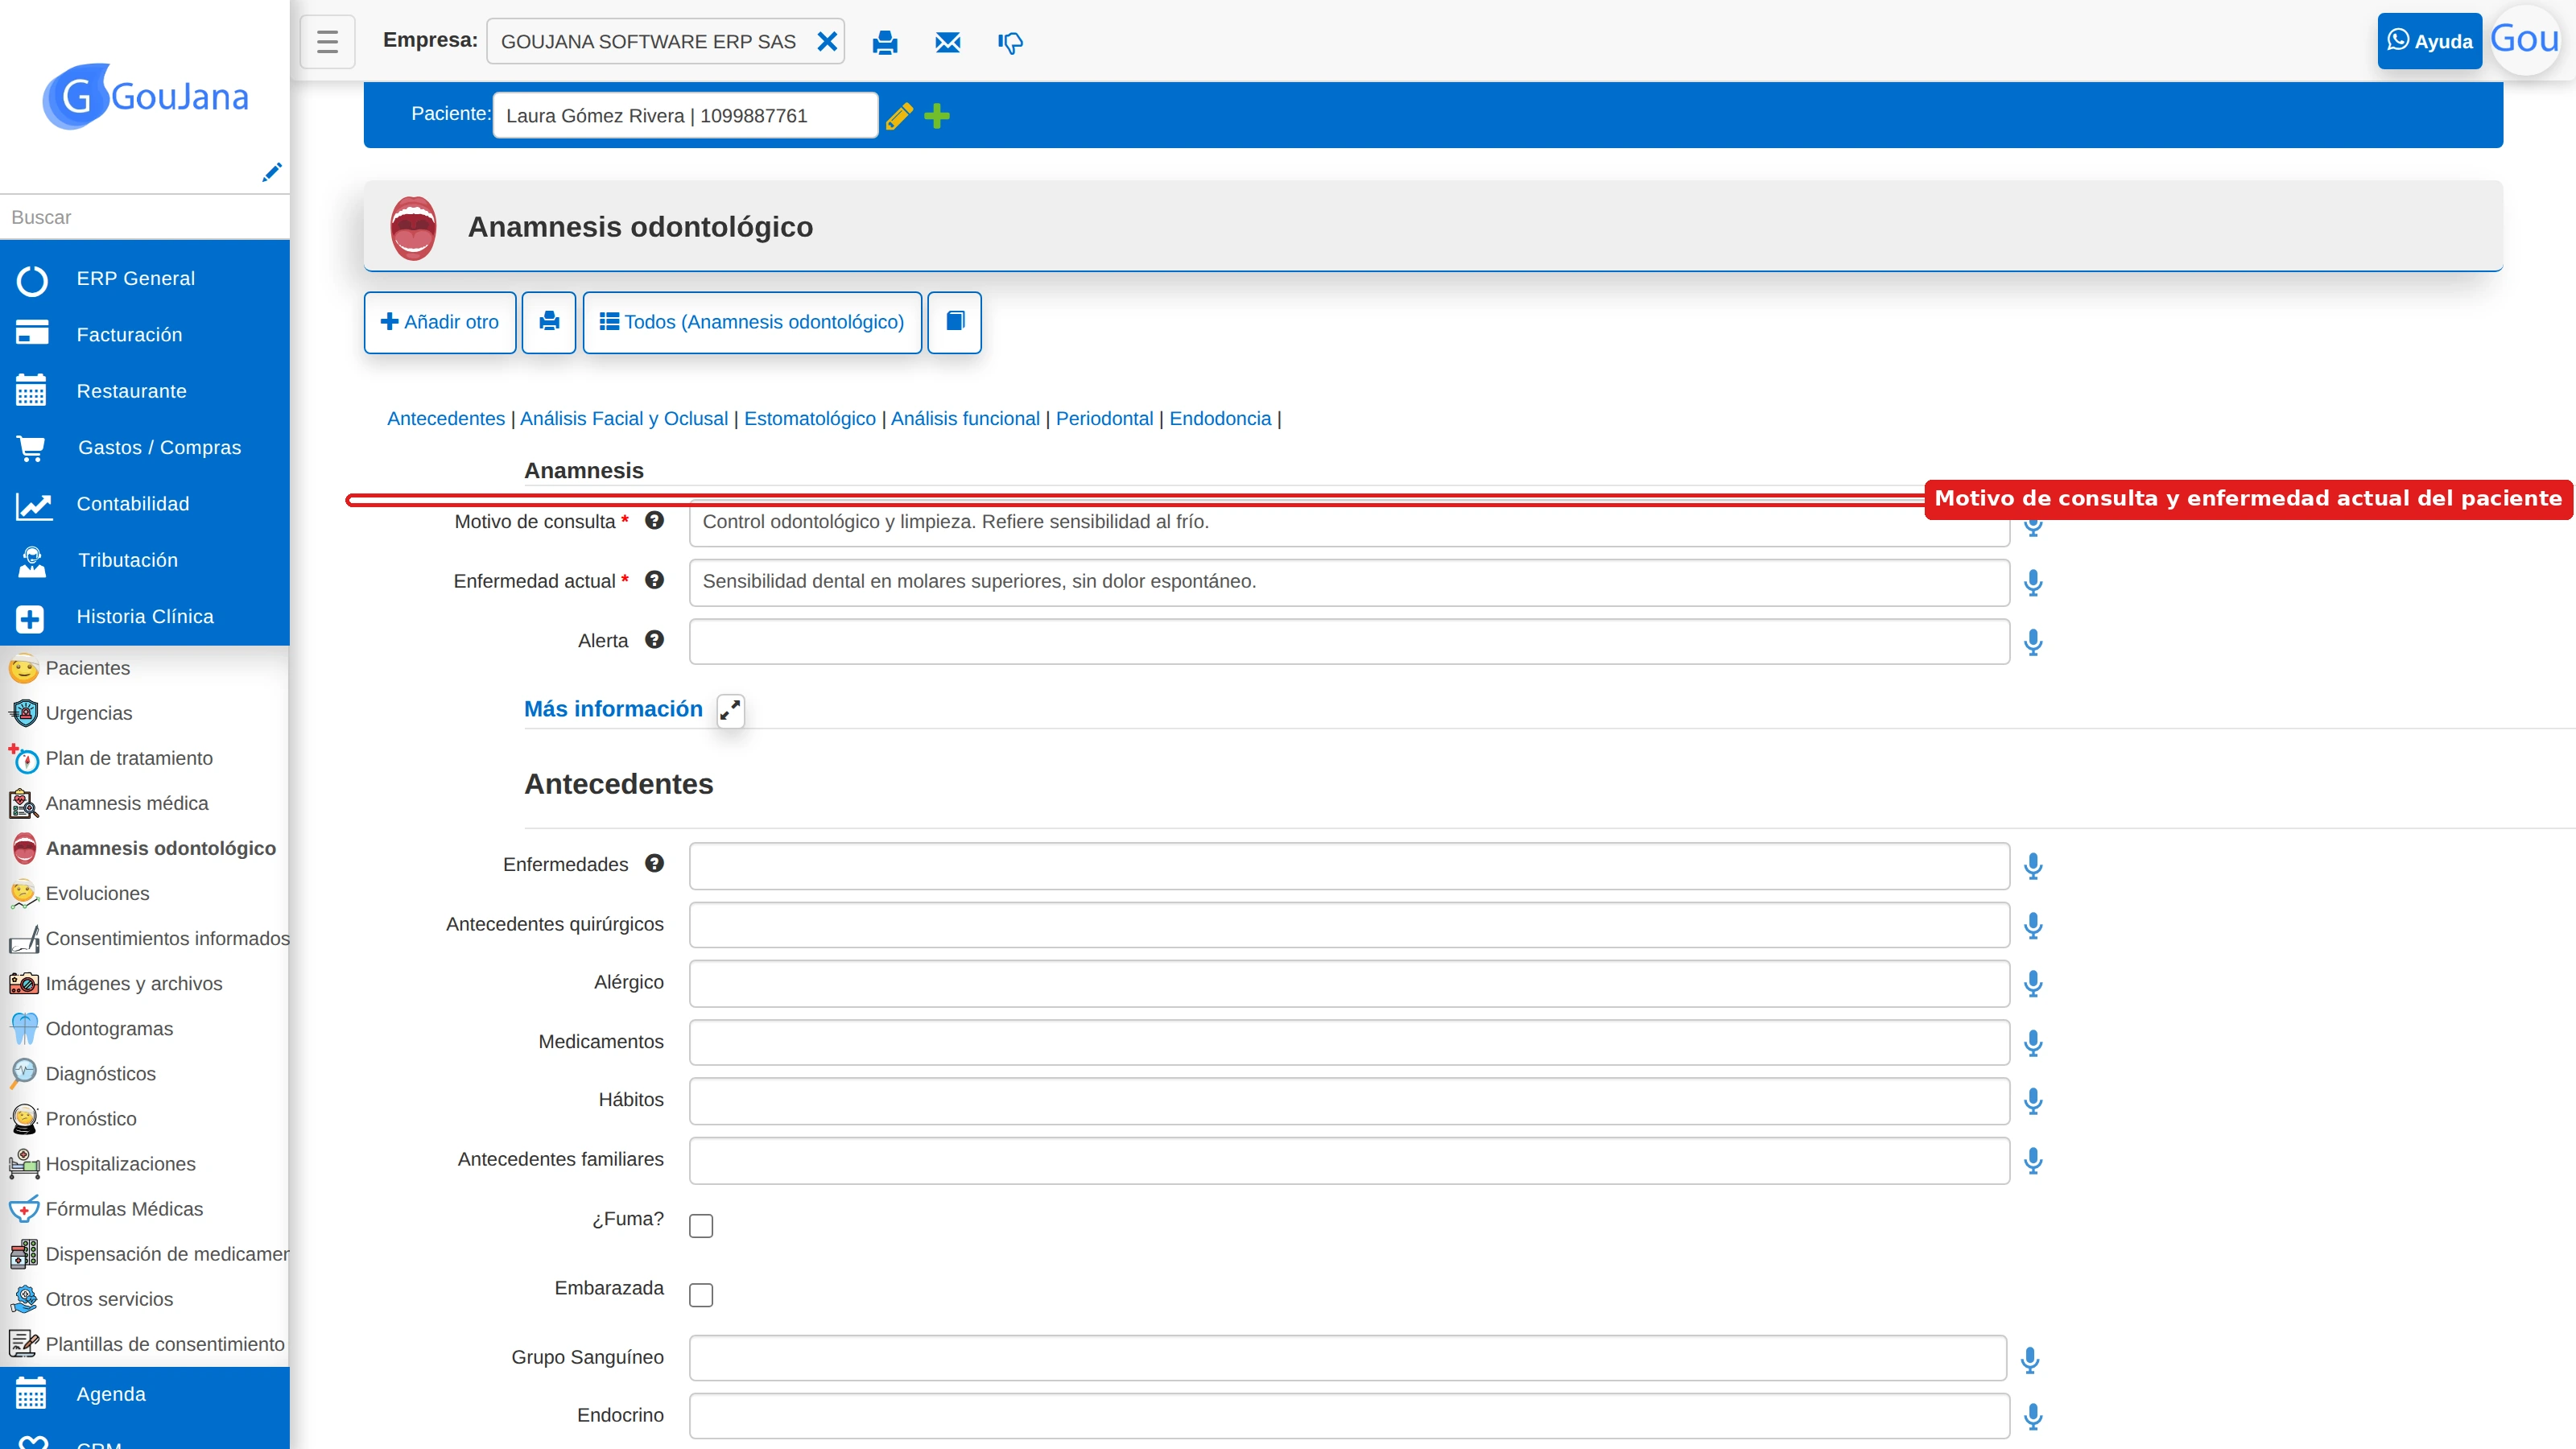Click the thumbs-down feedback icon
Image resolution: width=2576 pixels, height=1449 pixels.
[x=1010, y=42]
